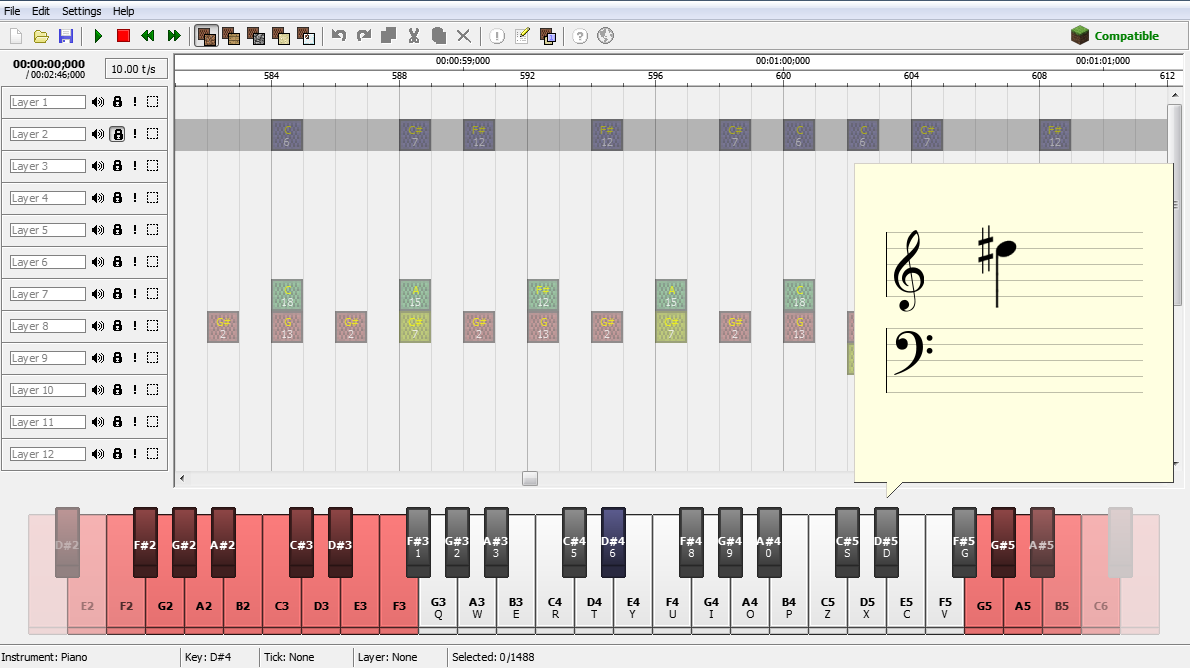Create a new song with toolbar icon
This screenshot has height=668, width=1190.
coord(16,36)
